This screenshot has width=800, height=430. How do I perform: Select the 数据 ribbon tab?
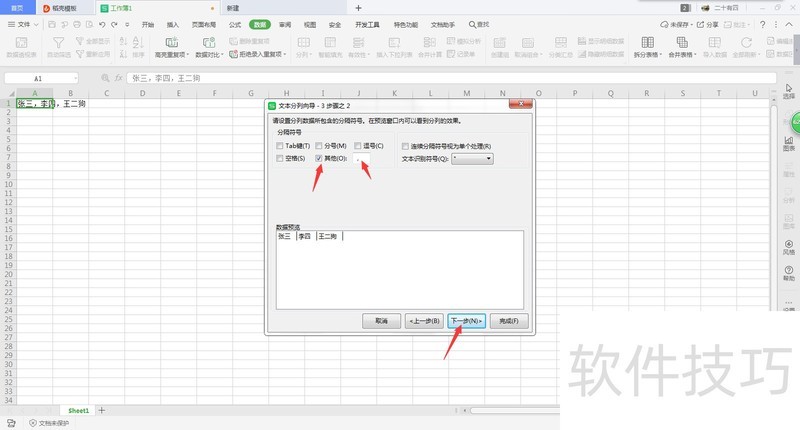click(260, 24)
